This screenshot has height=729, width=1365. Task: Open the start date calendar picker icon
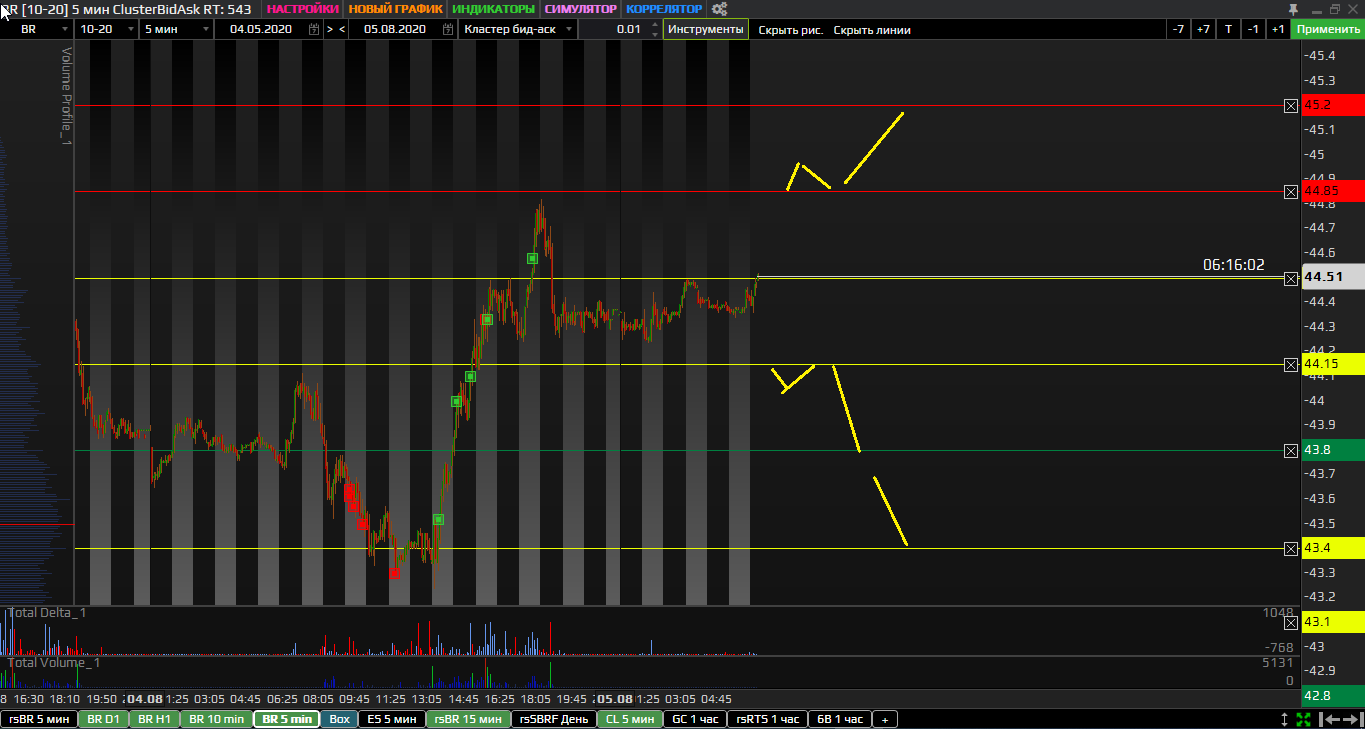coord(314,29)
